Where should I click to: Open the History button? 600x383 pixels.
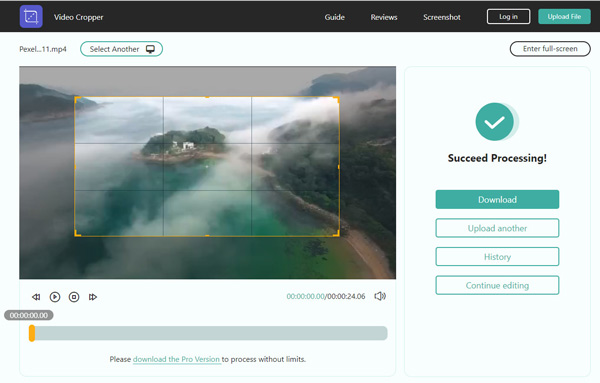pyautogui.click(x=497, y=256)
